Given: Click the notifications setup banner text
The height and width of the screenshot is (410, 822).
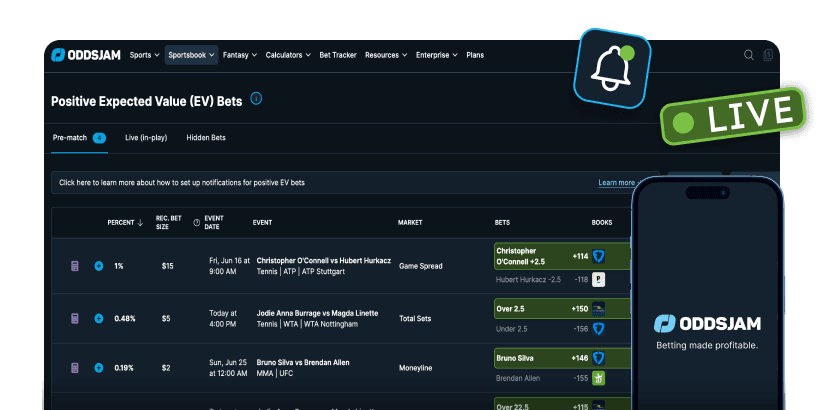Looking at the screenshot, I should pos(182,183).
